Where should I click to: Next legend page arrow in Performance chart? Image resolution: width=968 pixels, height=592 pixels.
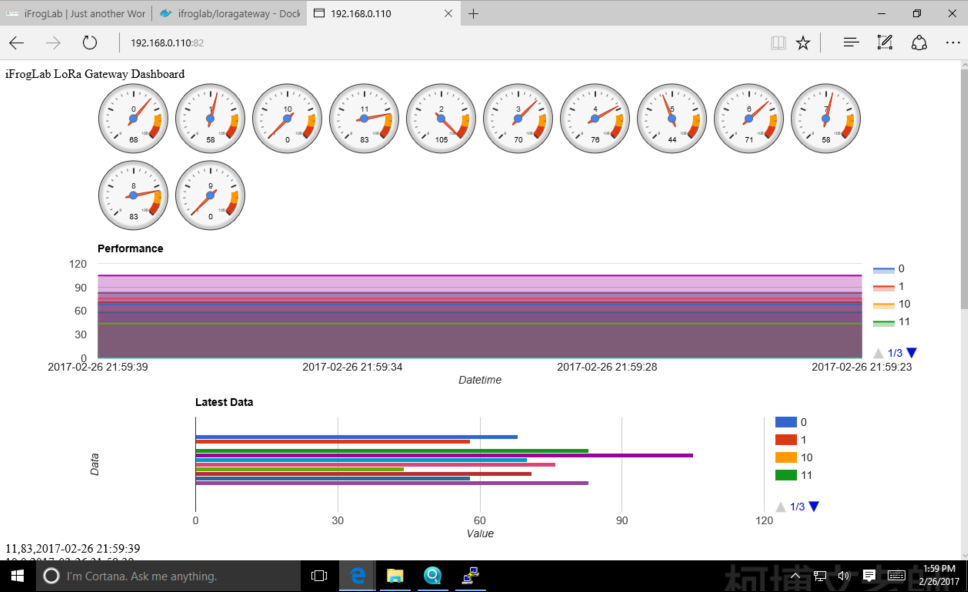pyautogui.click(x=911, y=352)
